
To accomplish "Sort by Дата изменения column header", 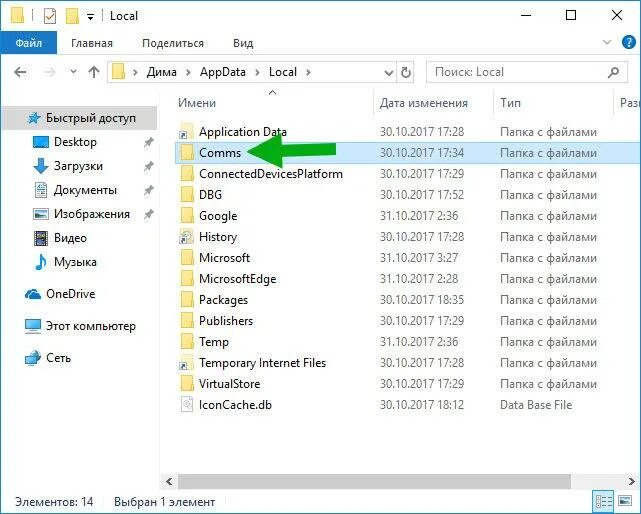I will (x=424, y=103).
